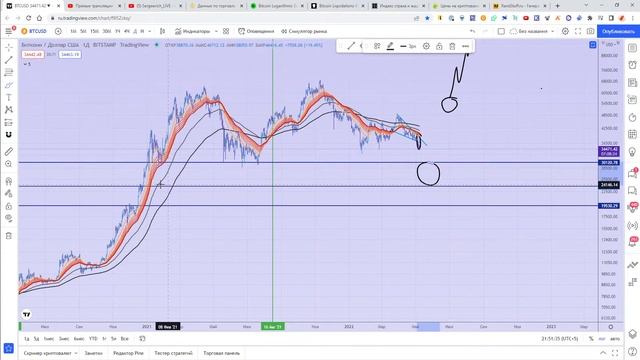The image size is (640, 360).
Task: Toggle авто auto scale mode
Action: click(615, 339)
